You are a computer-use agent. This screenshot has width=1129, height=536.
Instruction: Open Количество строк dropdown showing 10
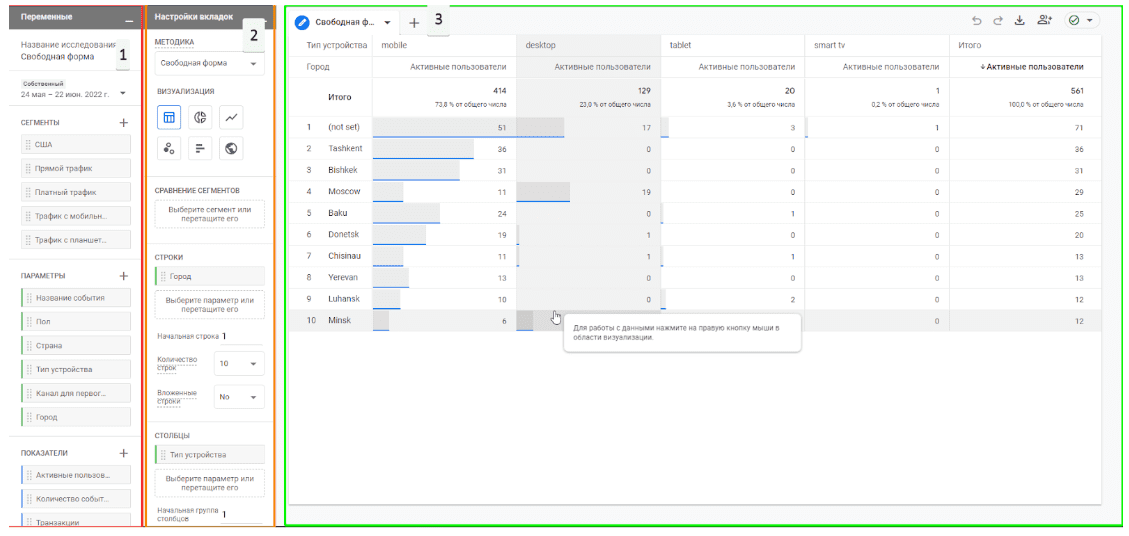coord(239,364)
